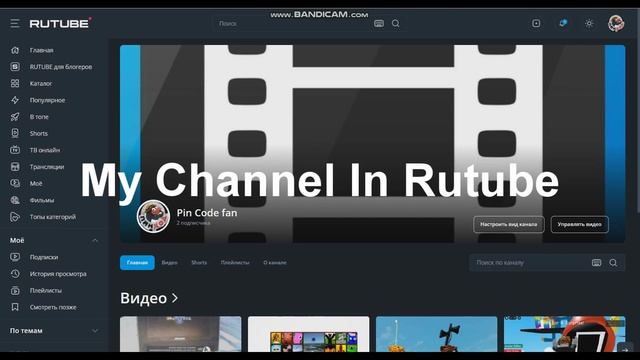Click the Фильмы reel icon
The height and width of the screenshot is (360, 640).
pyautogui.click(x=15, y=200)
